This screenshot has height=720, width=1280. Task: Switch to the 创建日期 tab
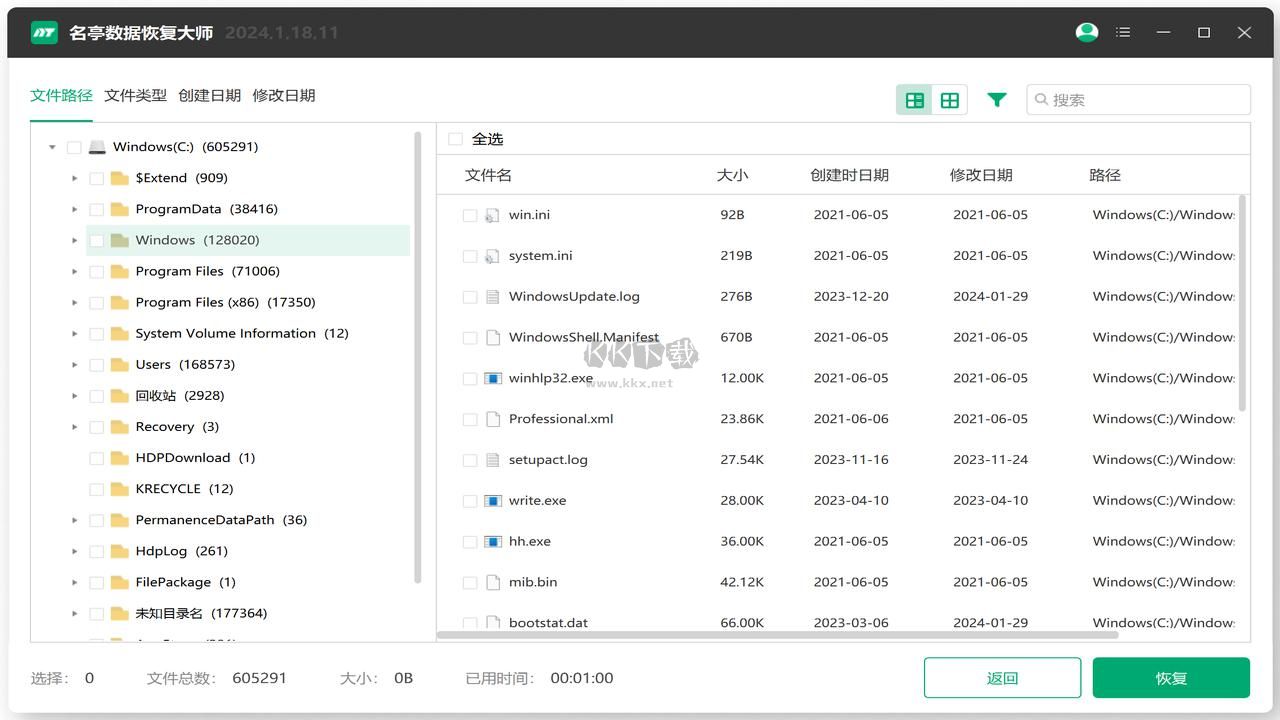tap(209, 96)
